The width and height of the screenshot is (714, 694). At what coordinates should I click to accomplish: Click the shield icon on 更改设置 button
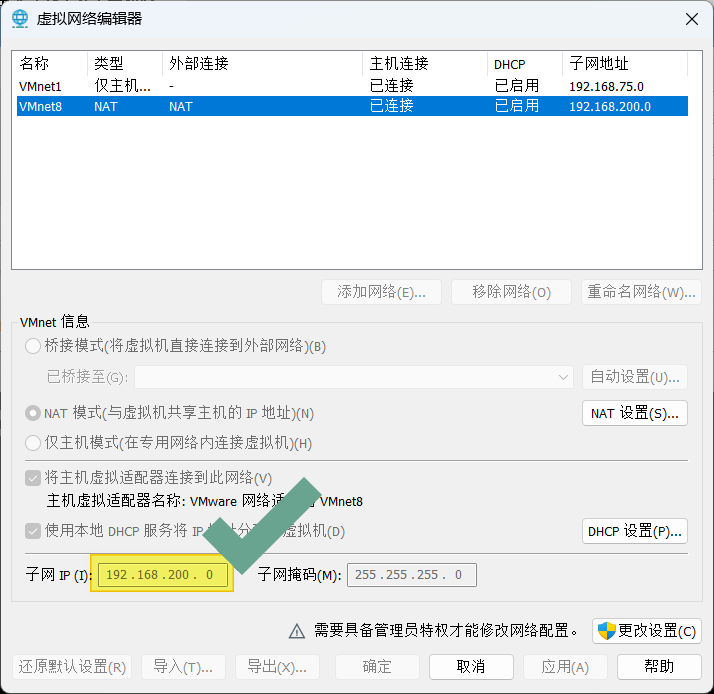tap(606, 631)
